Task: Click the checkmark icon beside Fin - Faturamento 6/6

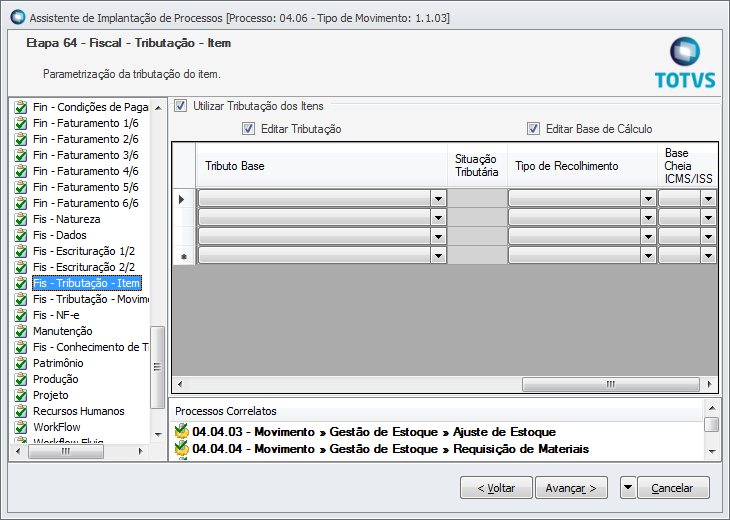Action: point(20,203)
